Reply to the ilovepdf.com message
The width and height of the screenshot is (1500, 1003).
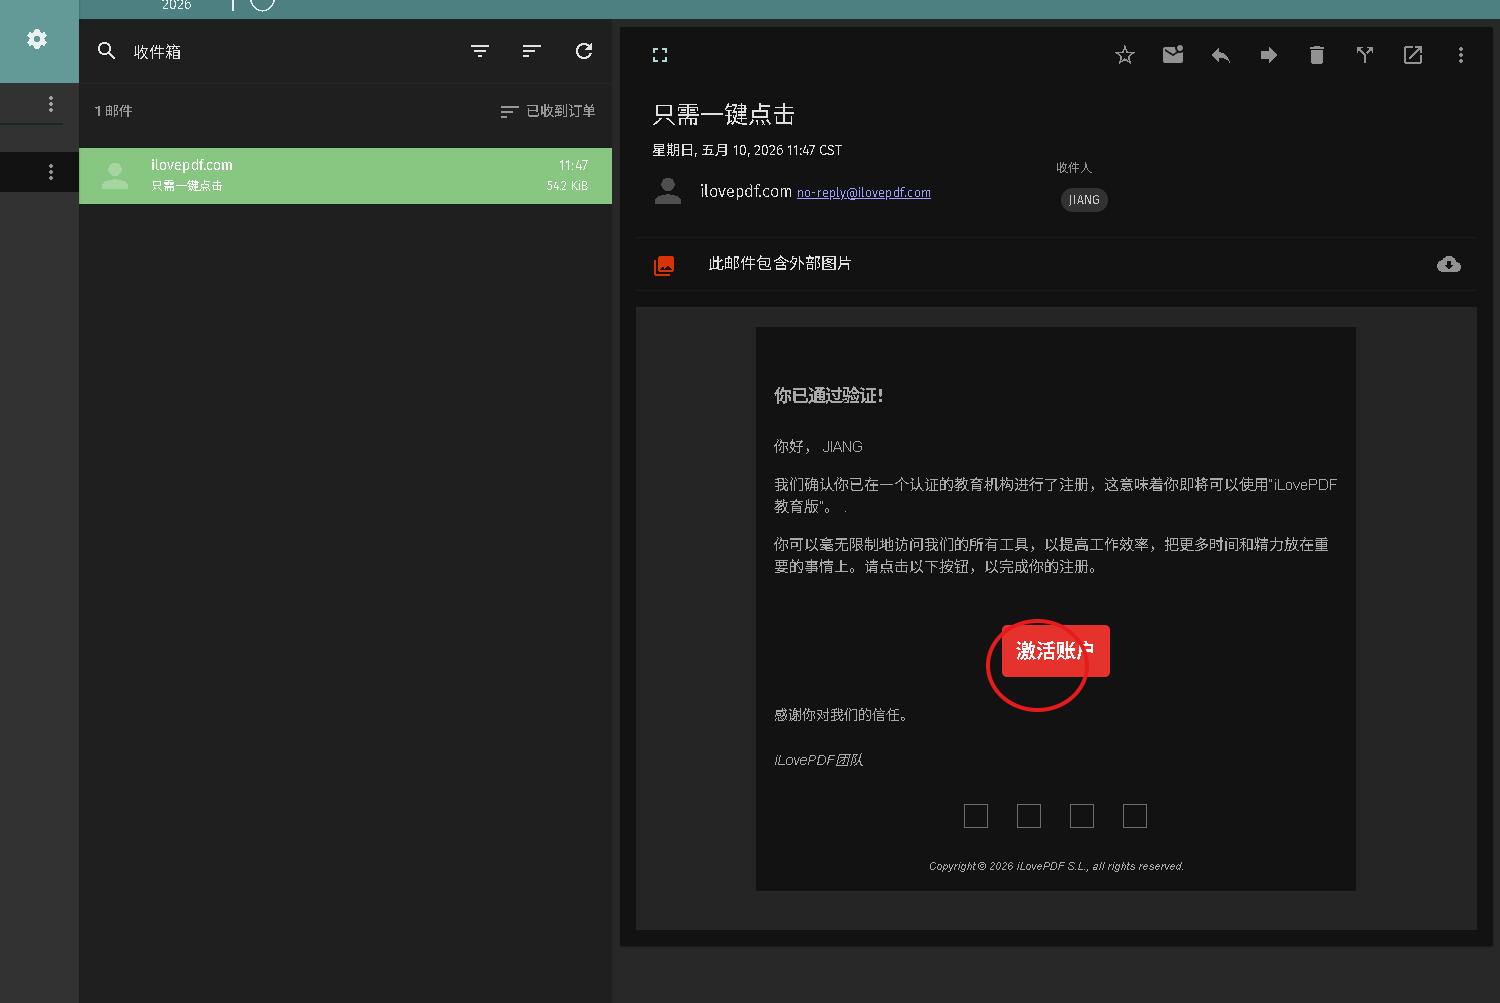coord(1221,55)
